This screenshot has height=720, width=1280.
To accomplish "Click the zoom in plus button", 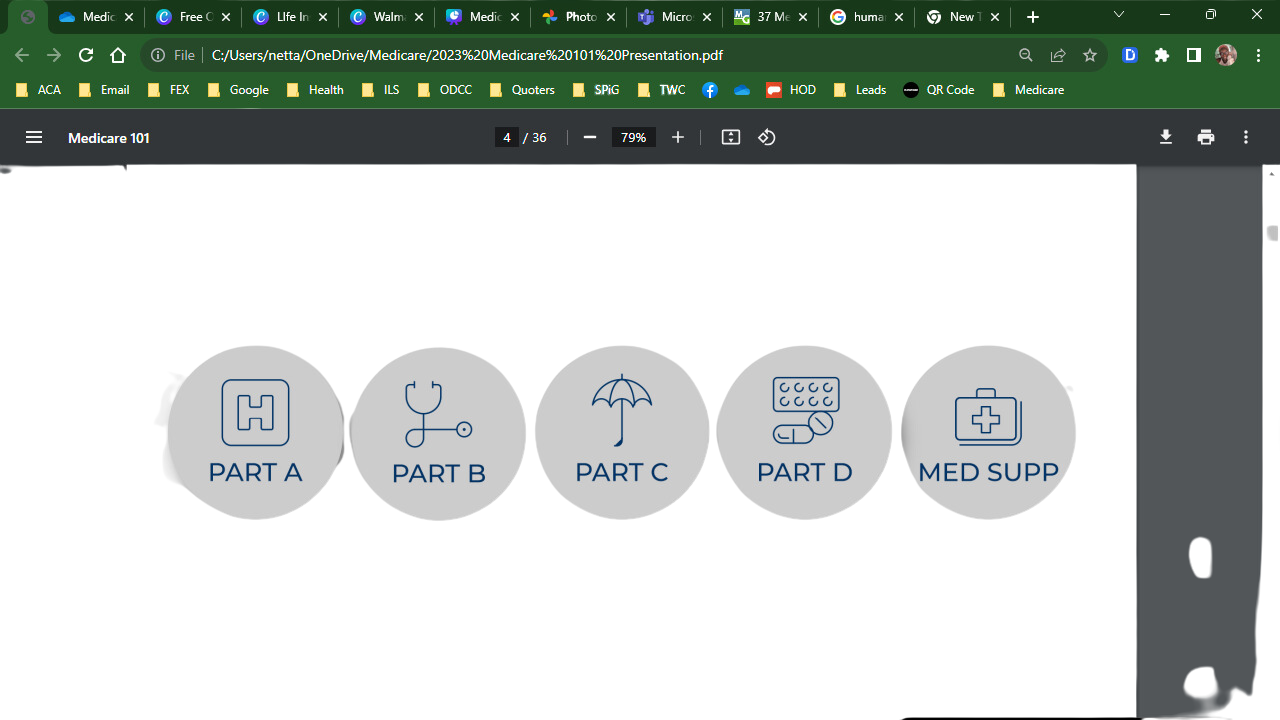I will pos(678,137).
